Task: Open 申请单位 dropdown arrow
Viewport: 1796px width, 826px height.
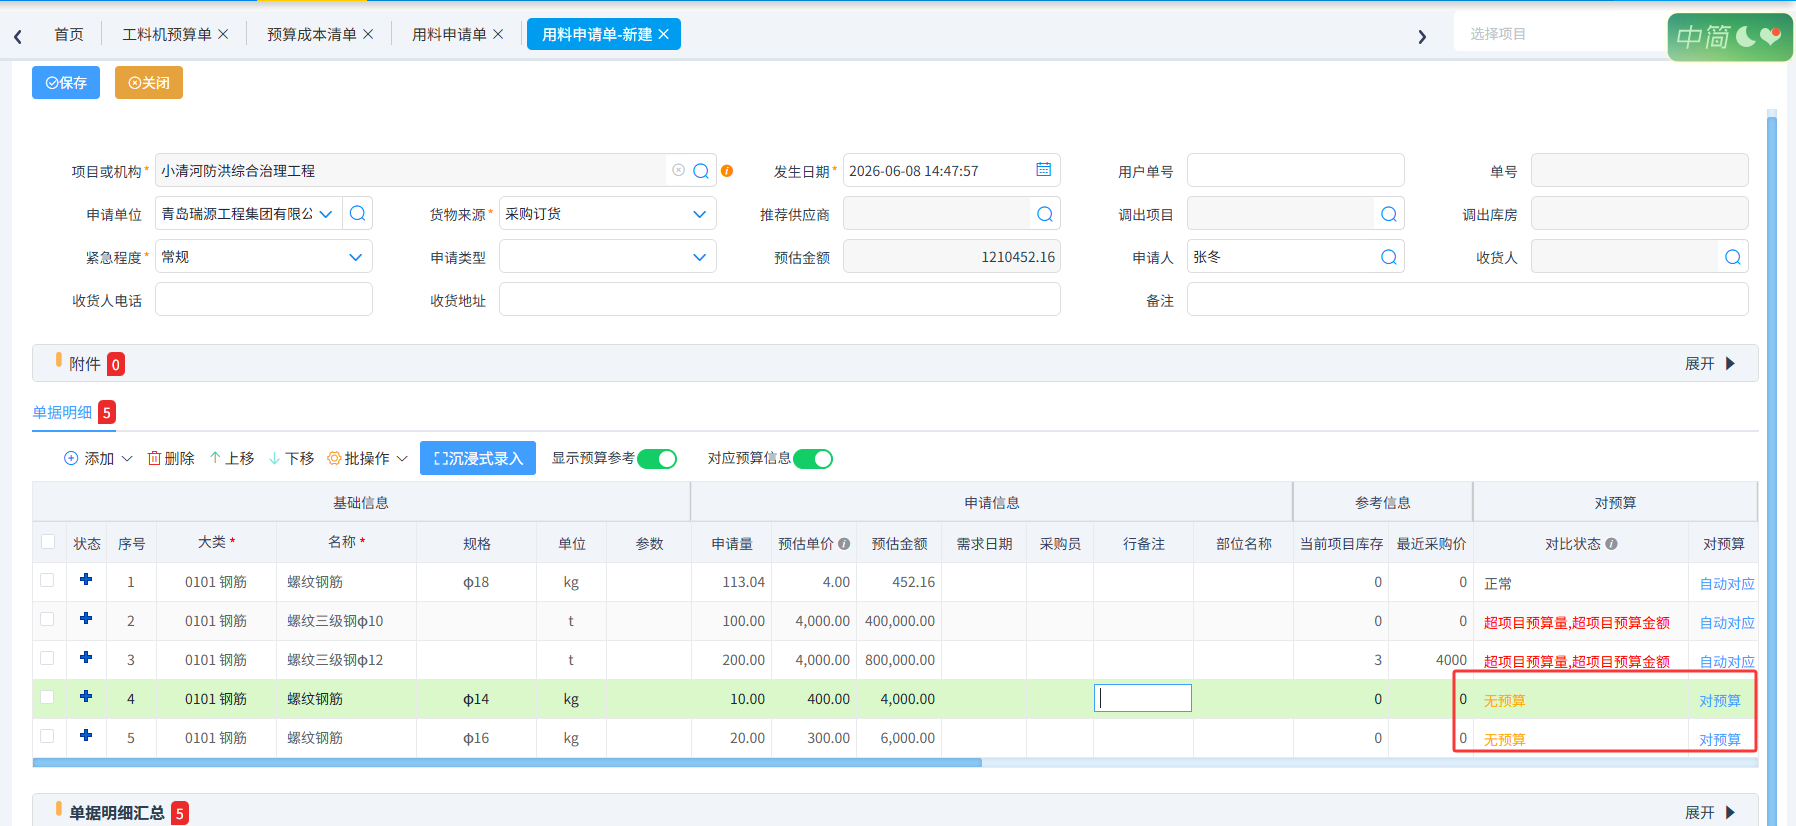Action: click(326, 214)
